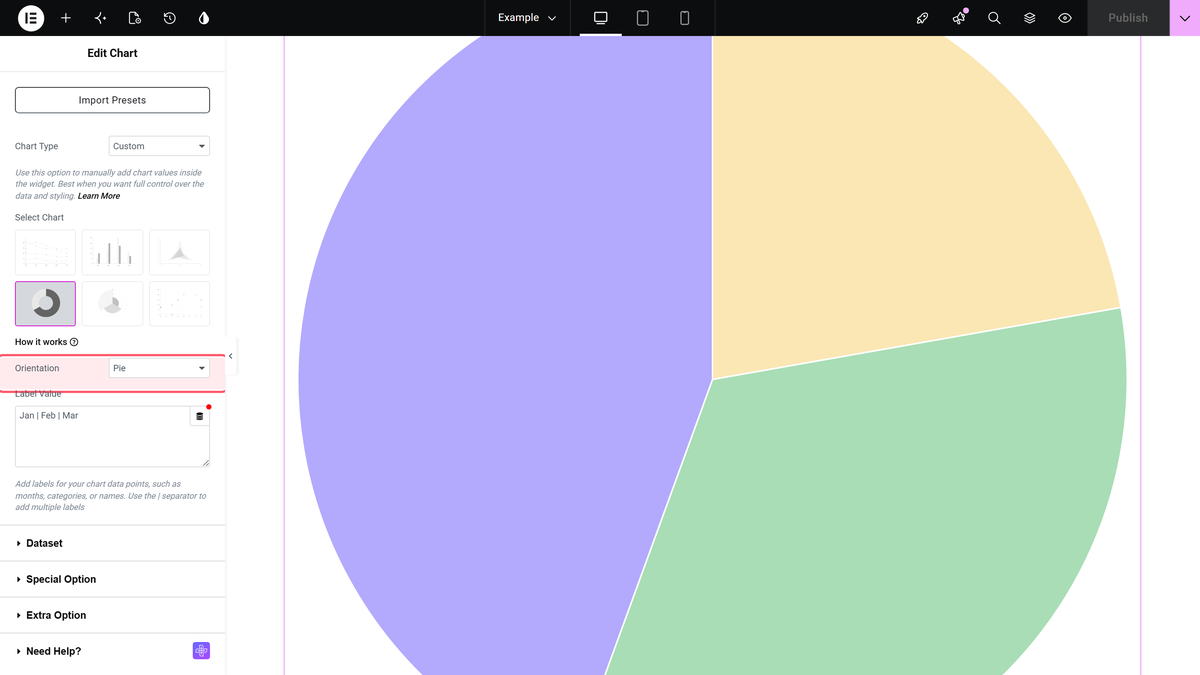Select the scatter chart thumbnail
This screenshot has width=1200, height=675.
pyautogui.click(x=179, y=303)
